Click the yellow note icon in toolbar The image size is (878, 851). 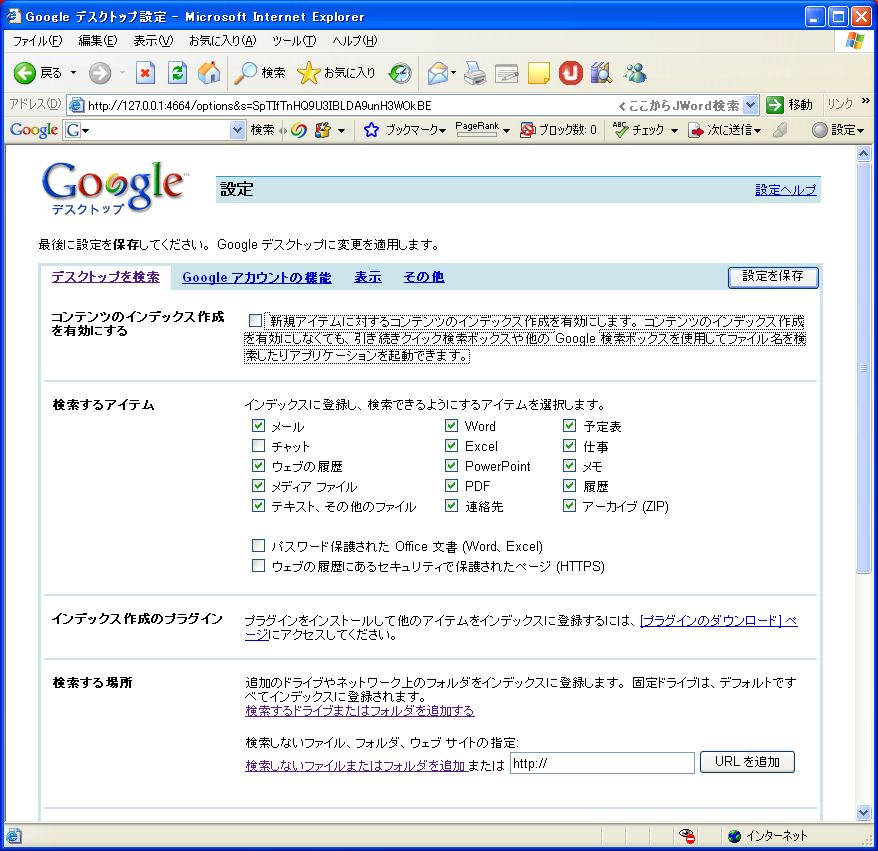click(x=539, y=73)
